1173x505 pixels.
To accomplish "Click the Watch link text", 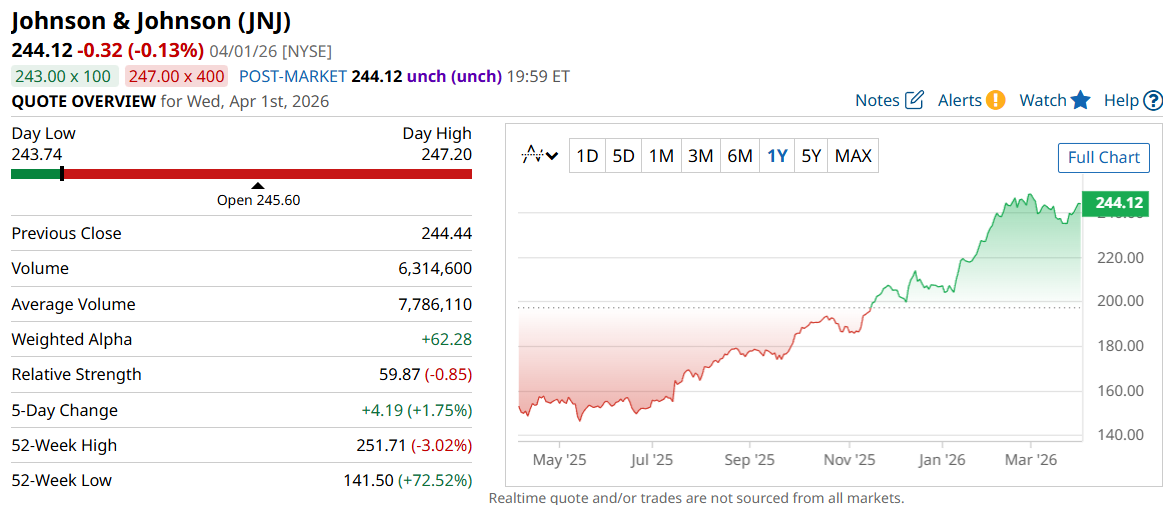I will coord(1043,100).
